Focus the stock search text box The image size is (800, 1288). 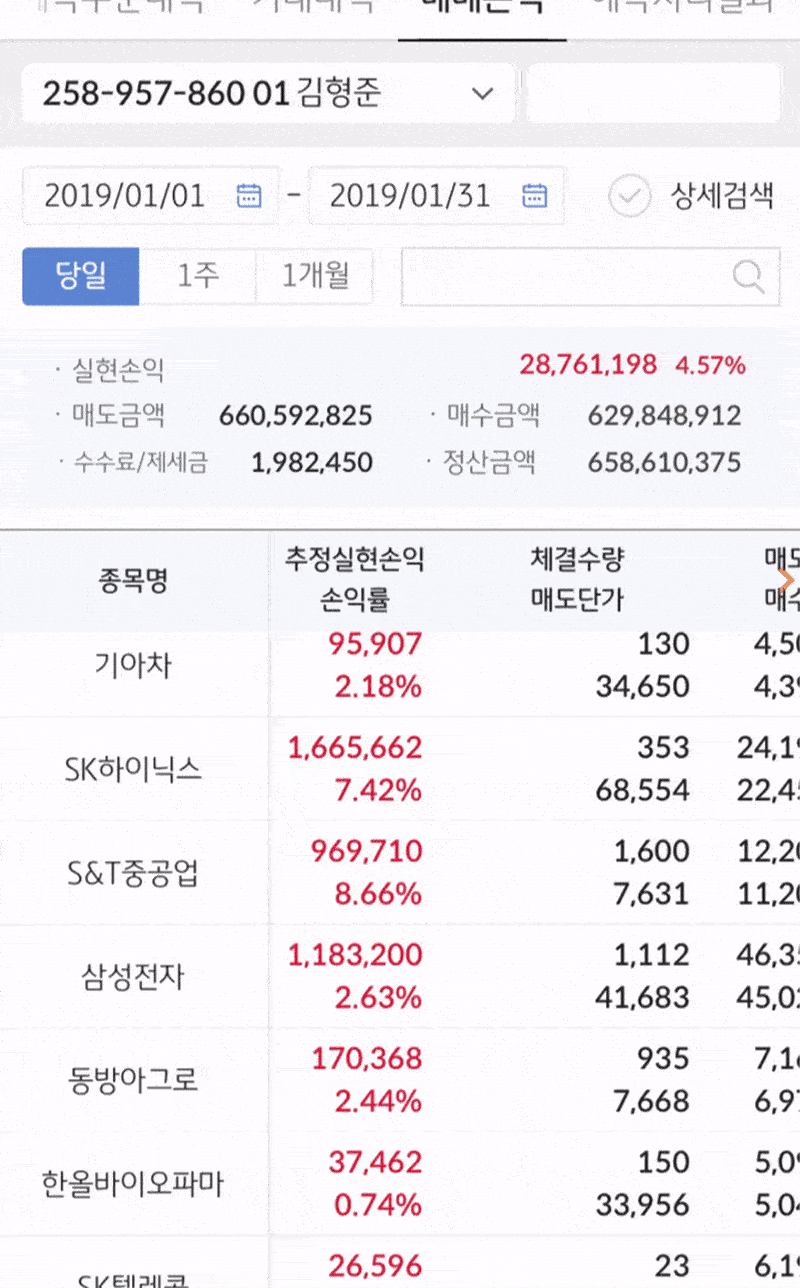565,277
